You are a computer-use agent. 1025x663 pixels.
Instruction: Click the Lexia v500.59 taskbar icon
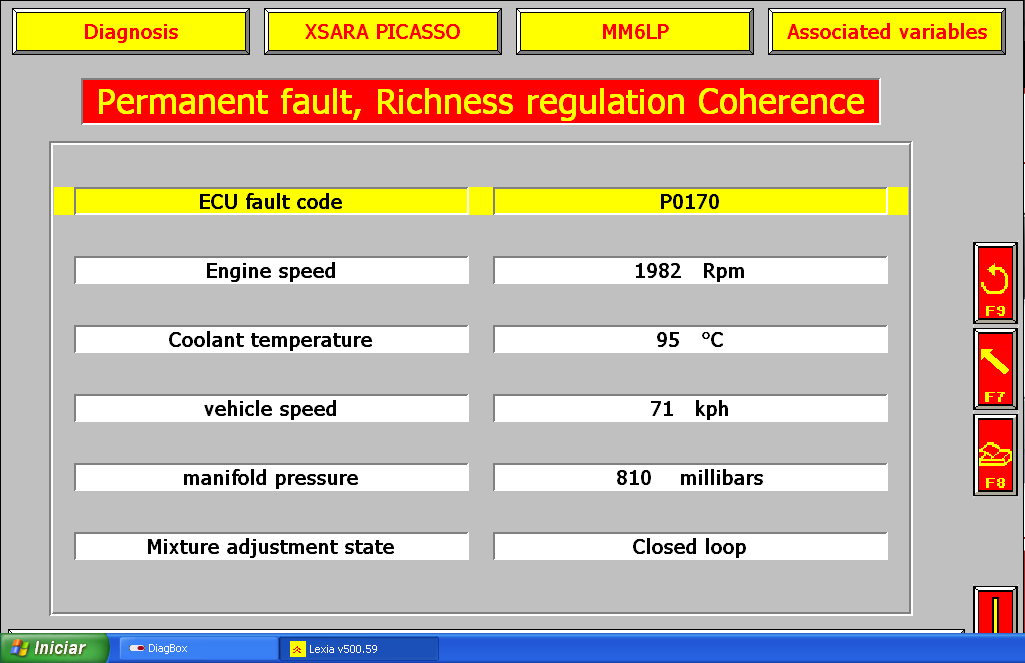297,649
